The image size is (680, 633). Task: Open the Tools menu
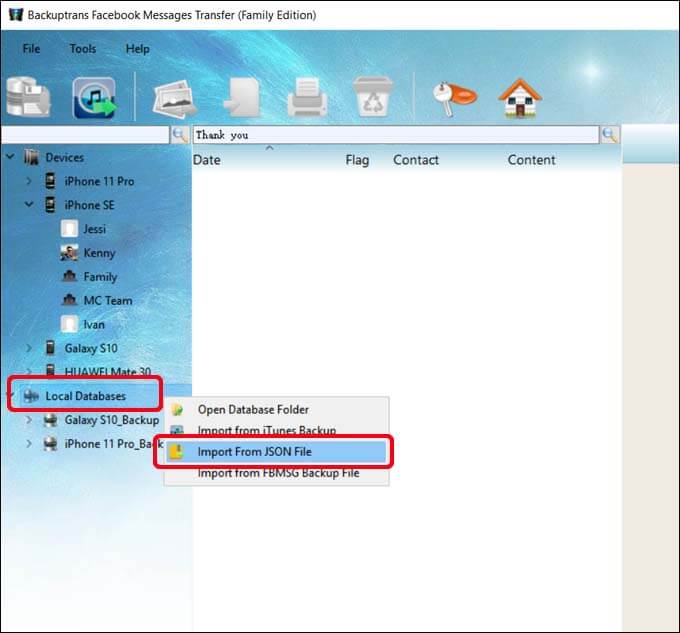pos(83,49)
